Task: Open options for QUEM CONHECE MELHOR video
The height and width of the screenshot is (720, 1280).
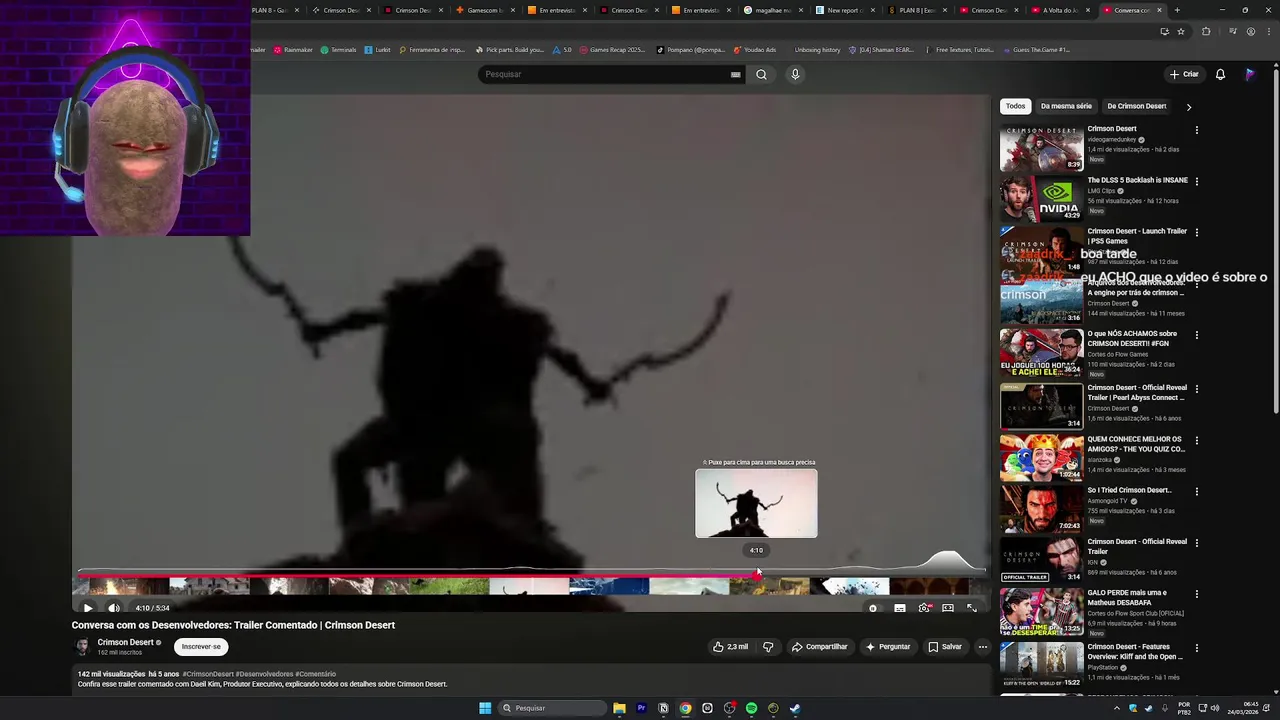Action: pos(1196,440)
